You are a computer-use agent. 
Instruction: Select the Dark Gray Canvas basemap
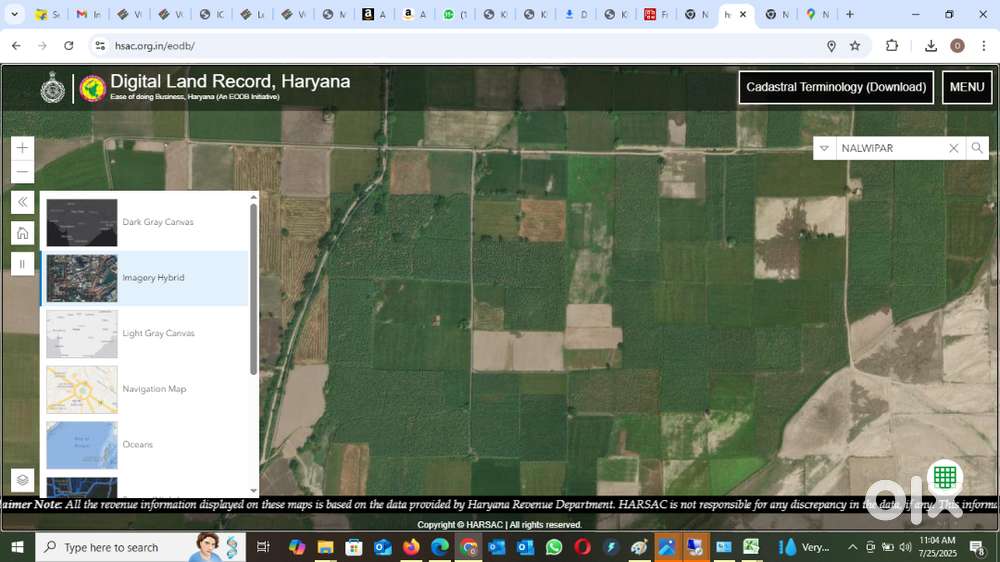145,222
